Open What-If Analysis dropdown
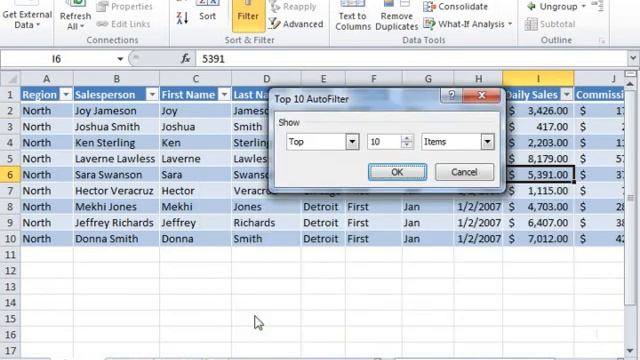Viewport: 640px width, 360px height. [x=468, y=24]
